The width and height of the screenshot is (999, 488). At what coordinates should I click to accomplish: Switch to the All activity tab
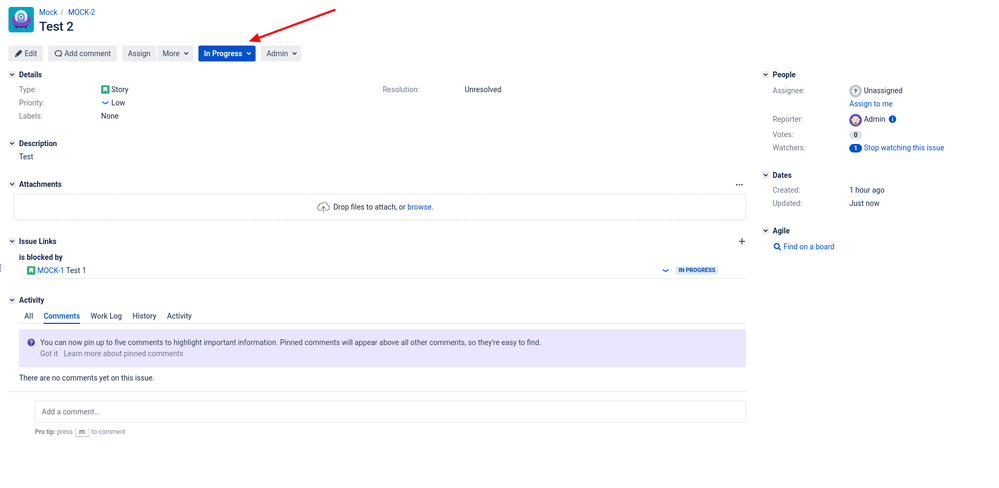pyautogui.click(x=29, y=316)
